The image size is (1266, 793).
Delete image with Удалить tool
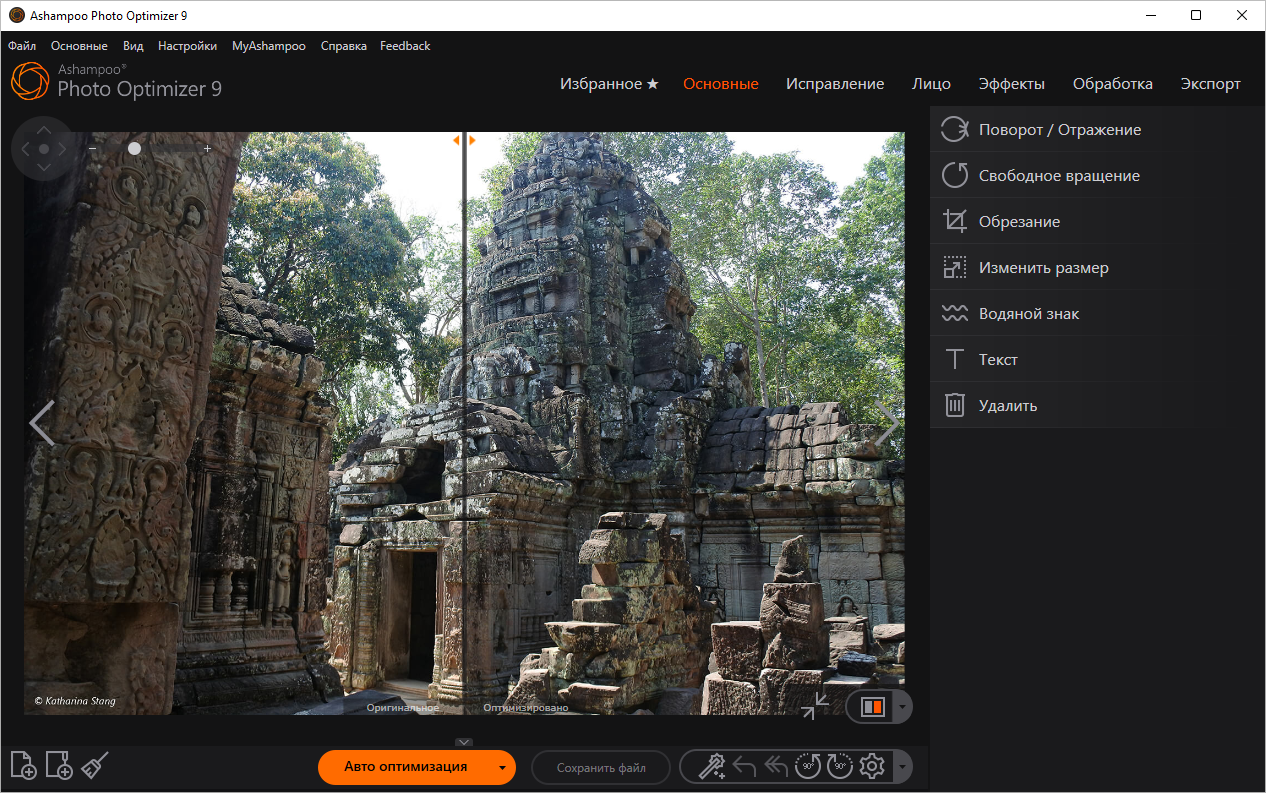point(1007,405)
